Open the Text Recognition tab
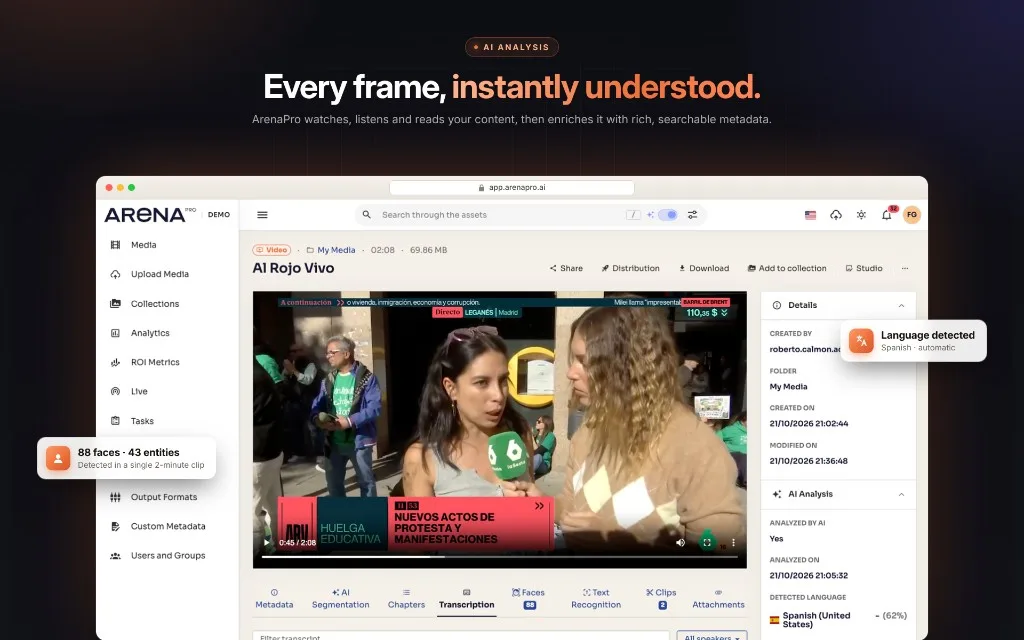Image resolution: width=1024 pixels, height=640 pixels. point(596,599)
